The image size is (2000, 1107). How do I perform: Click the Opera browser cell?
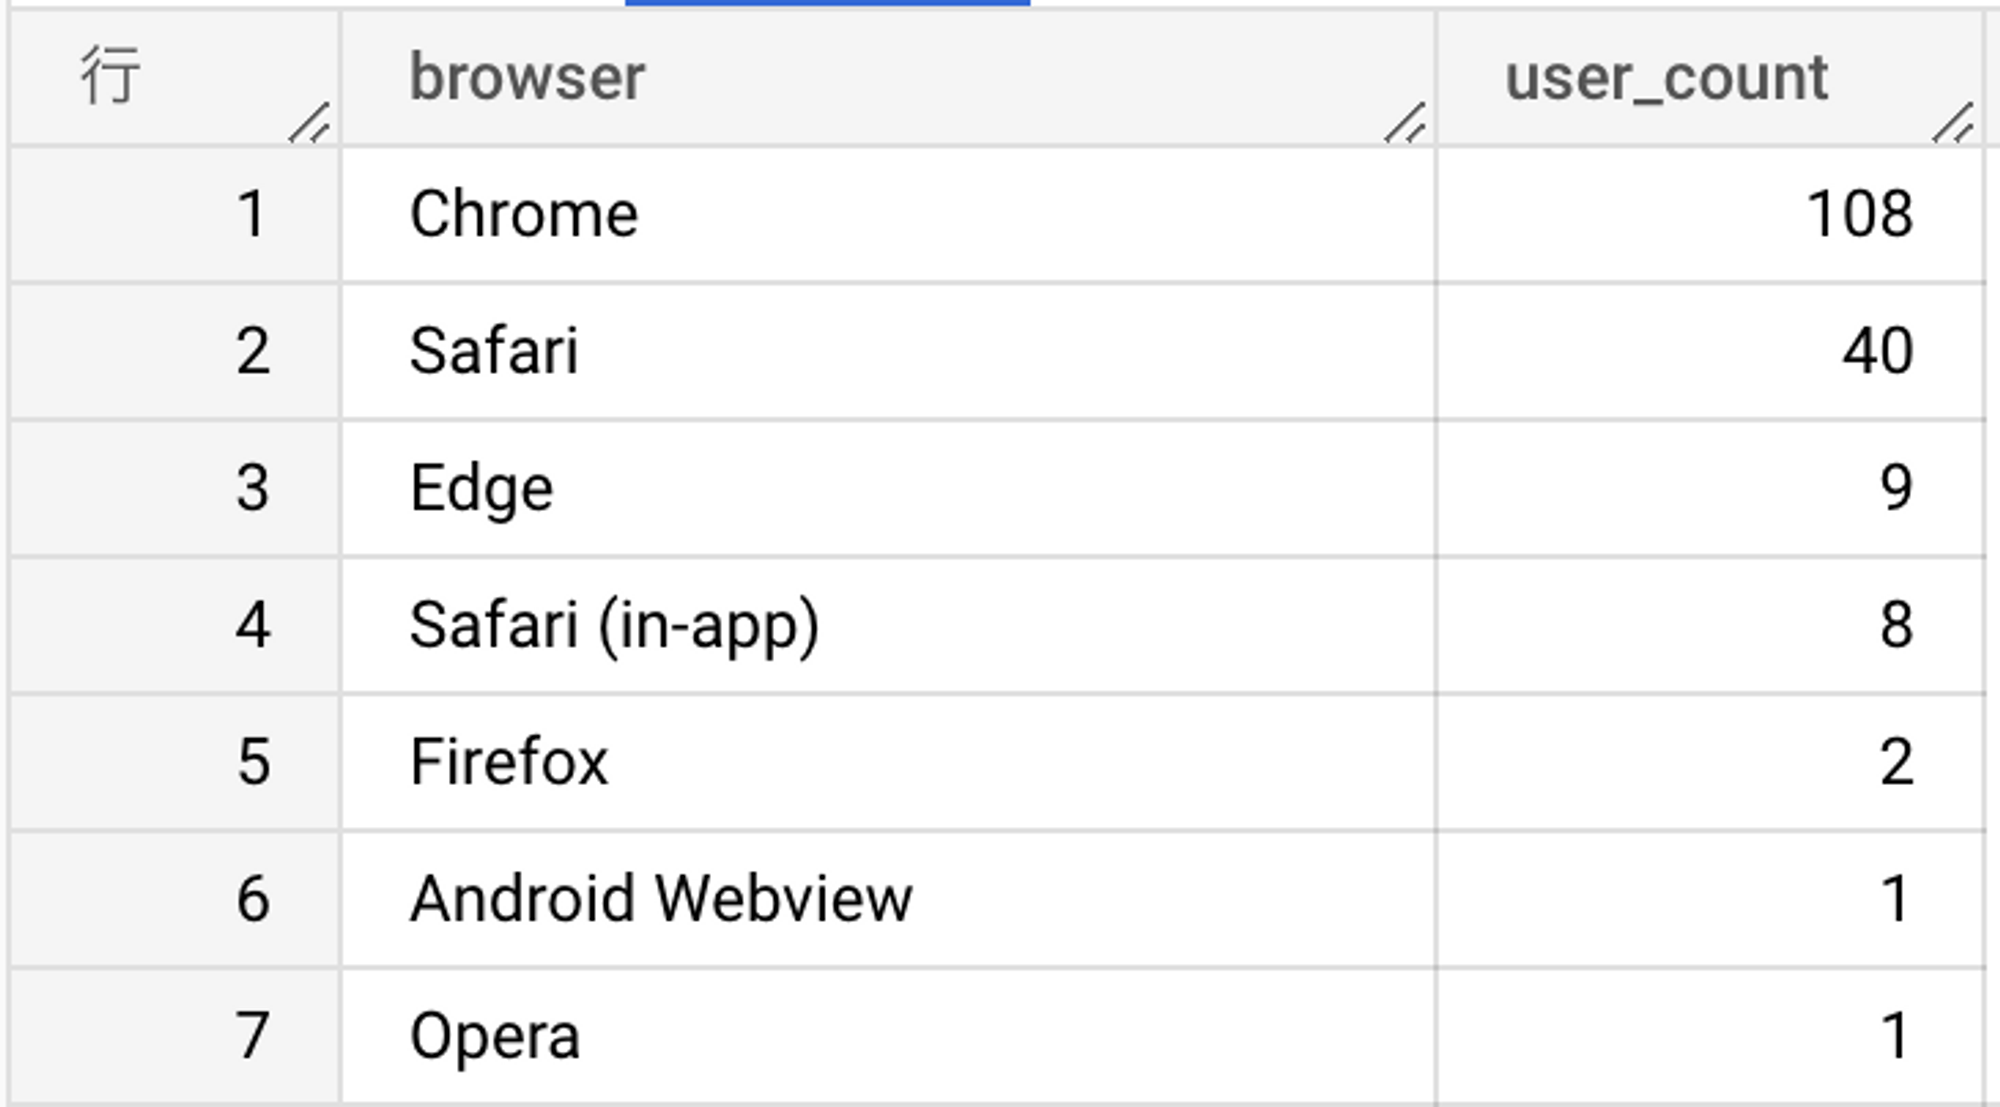pyautogui.click(x=888, y=1035)
